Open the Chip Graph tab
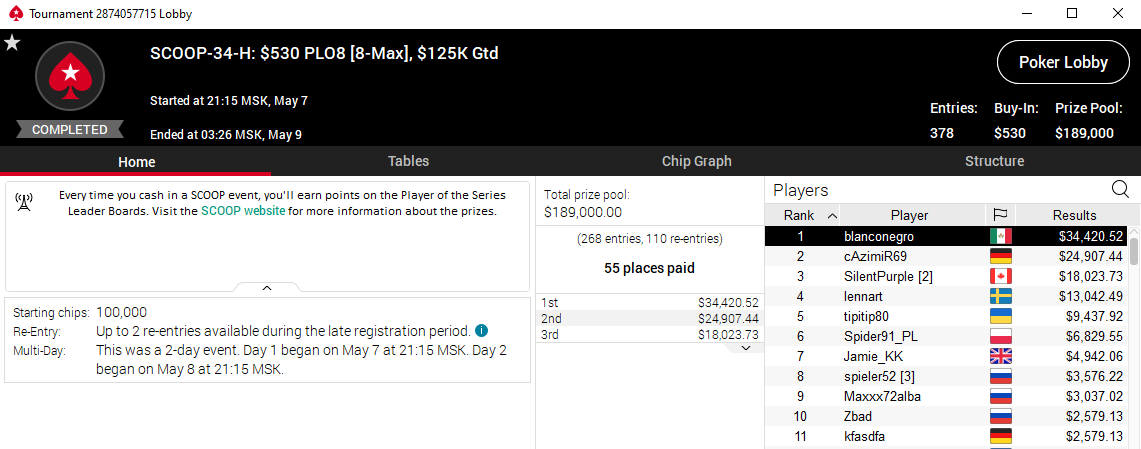This screenshot has height=449, width=1141. click(697, 161)
